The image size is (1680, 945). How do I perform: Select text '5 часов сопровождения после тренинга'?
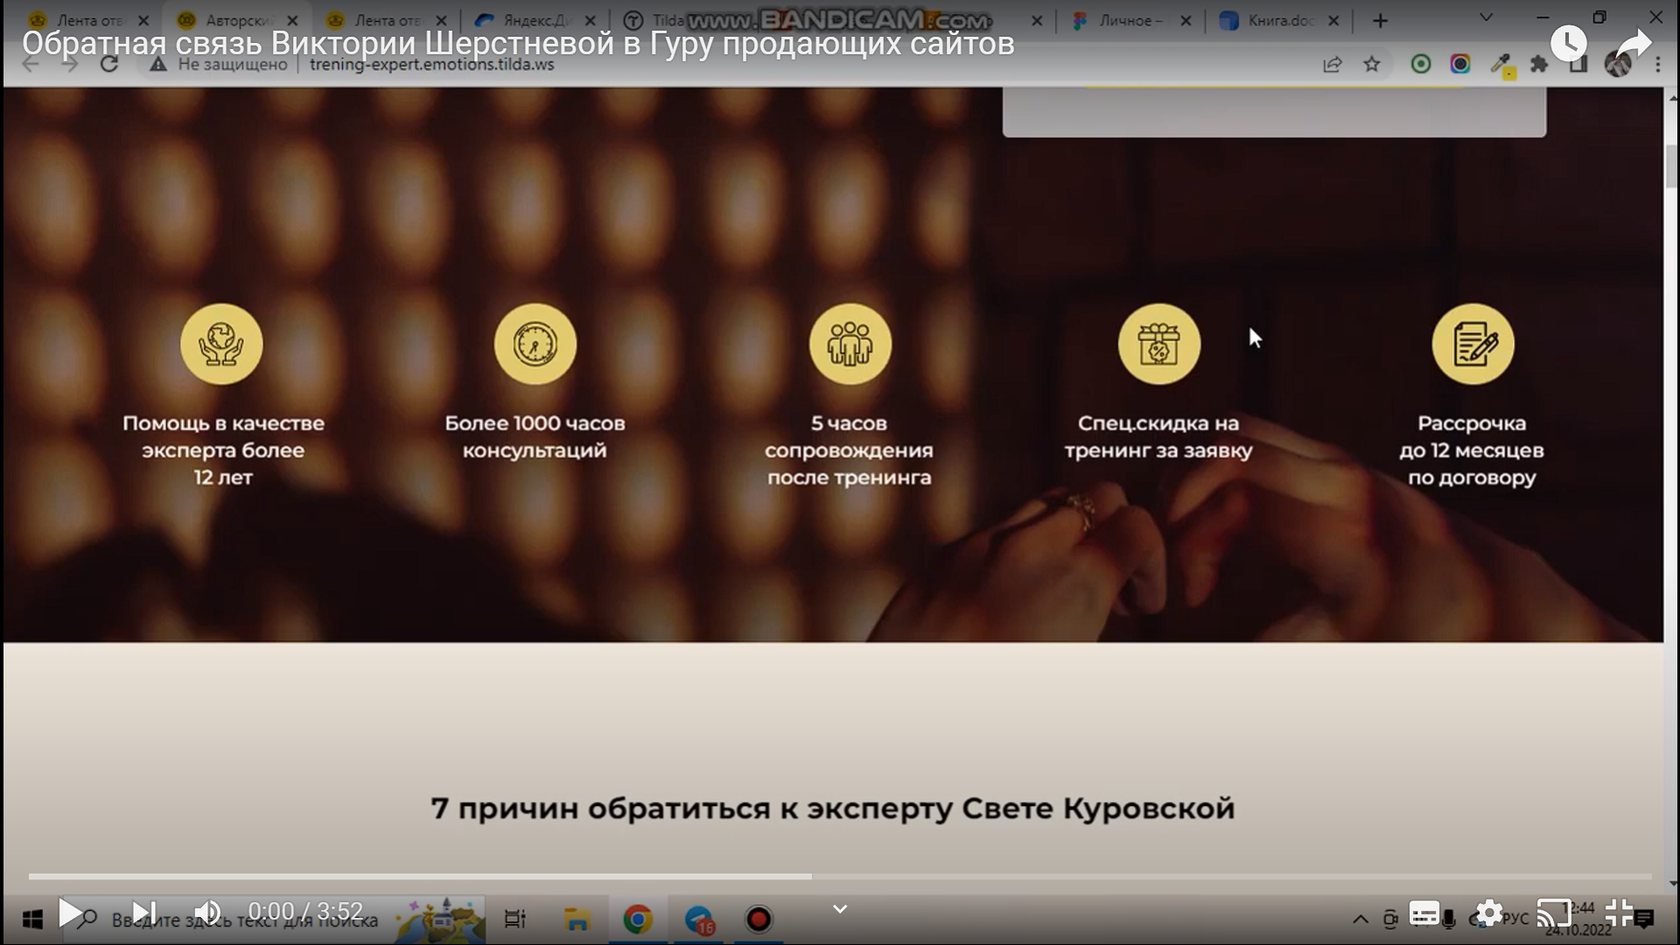pyautogui.click(x=849, y=450)
